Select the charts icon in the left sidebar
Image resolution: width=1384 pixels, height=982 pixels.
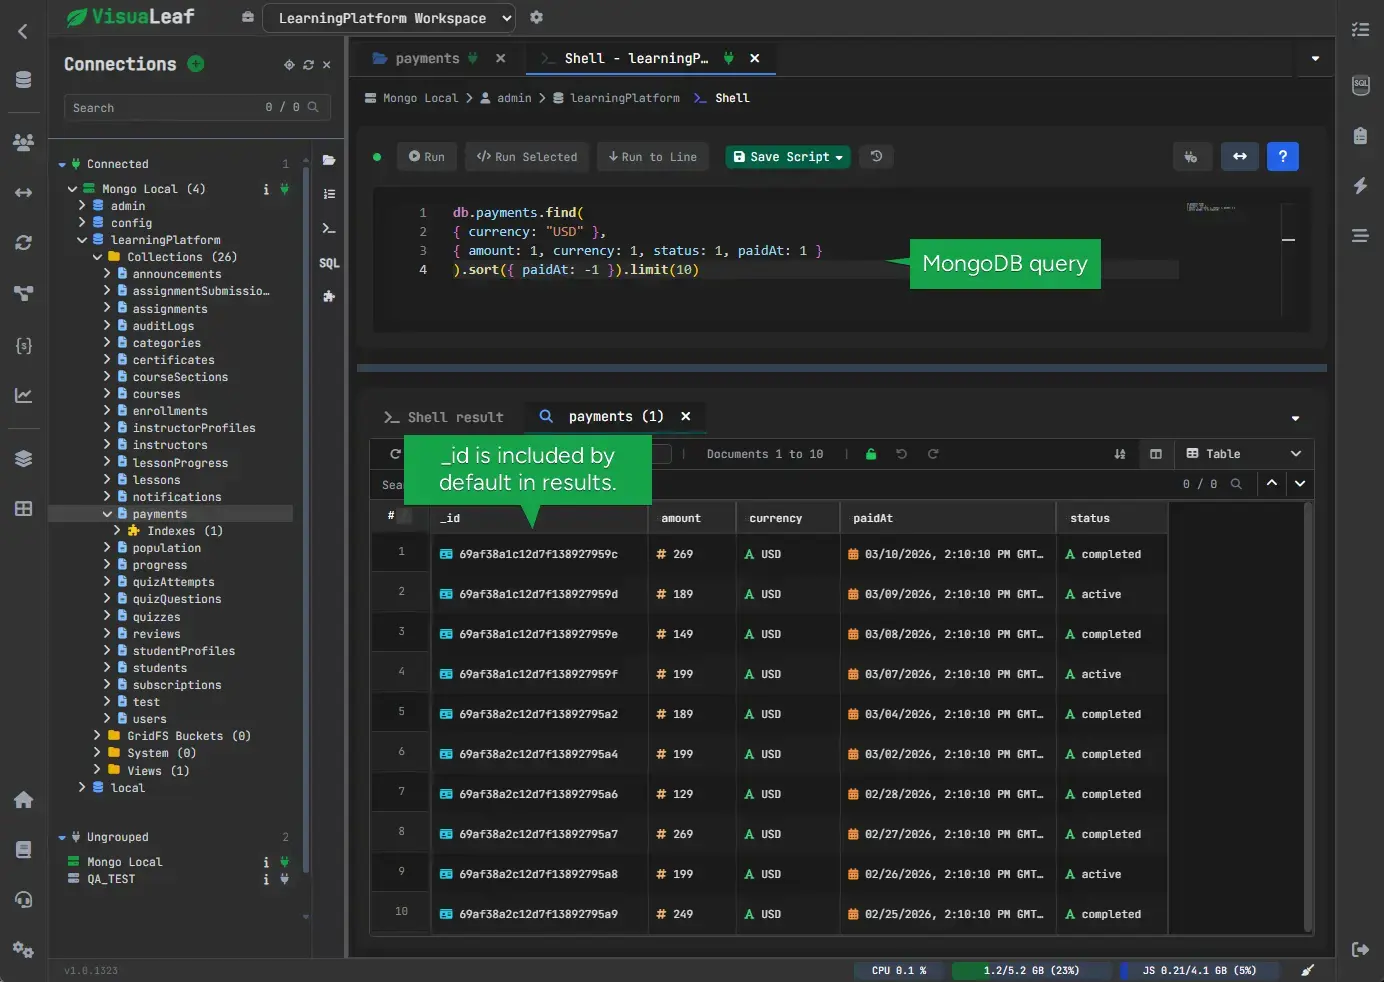[x=23, y=395]
